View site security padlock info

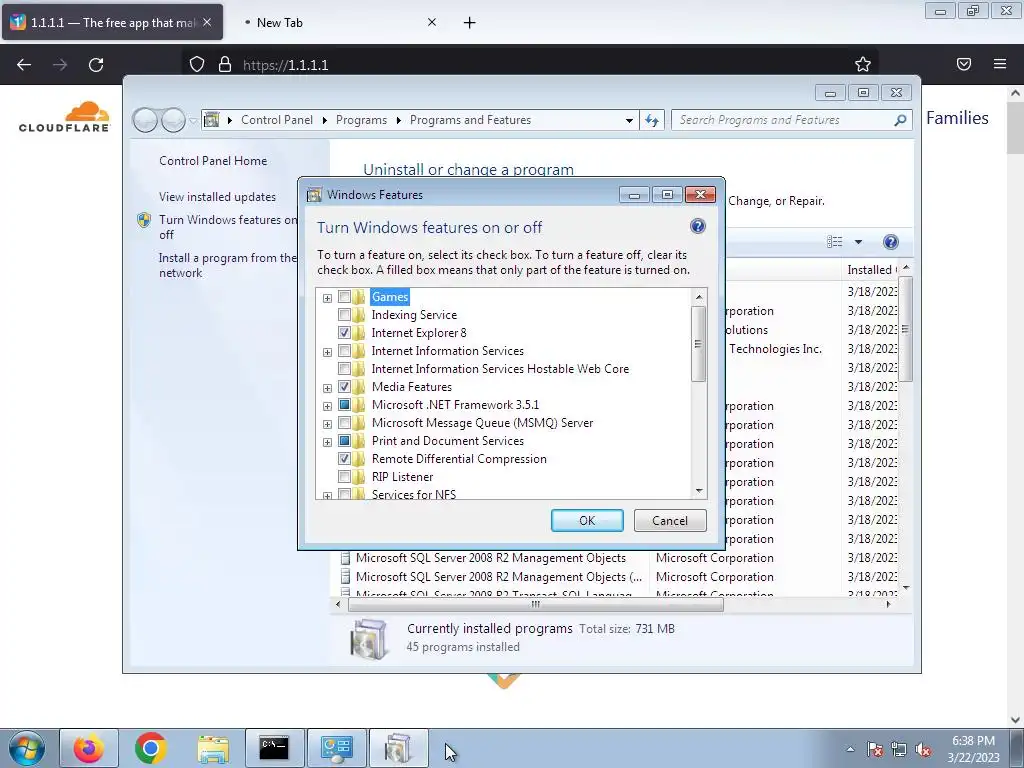tap(225, 64)
